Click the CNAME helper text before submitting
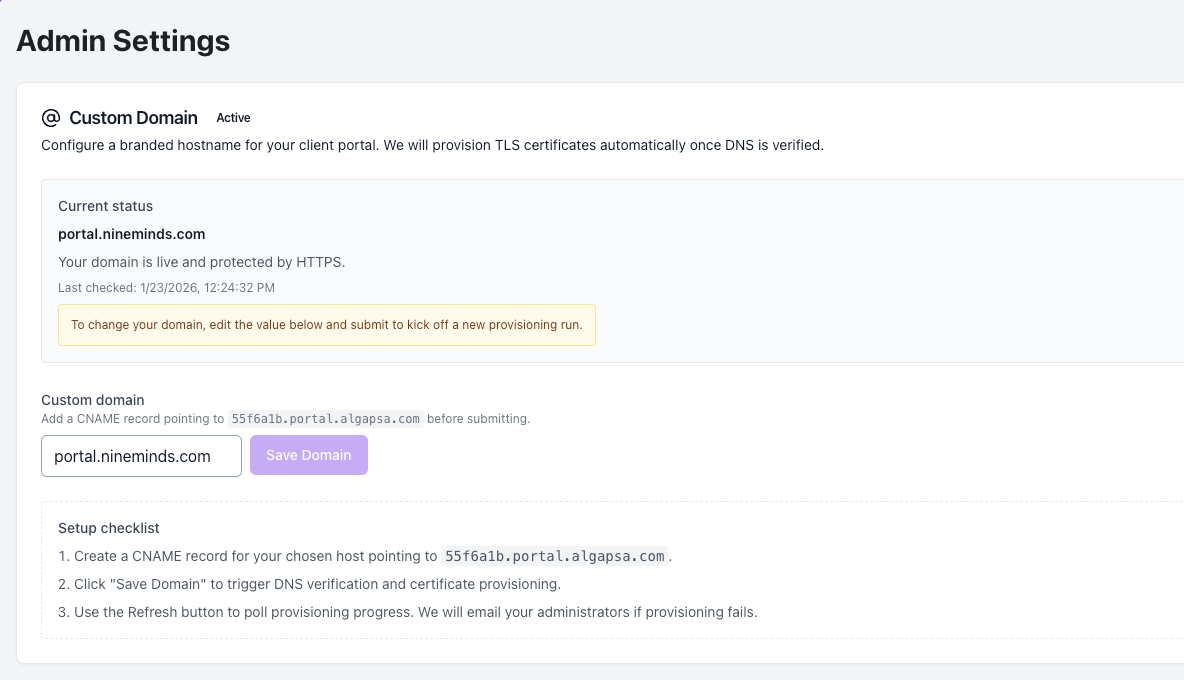 click(x=290, y=419)
